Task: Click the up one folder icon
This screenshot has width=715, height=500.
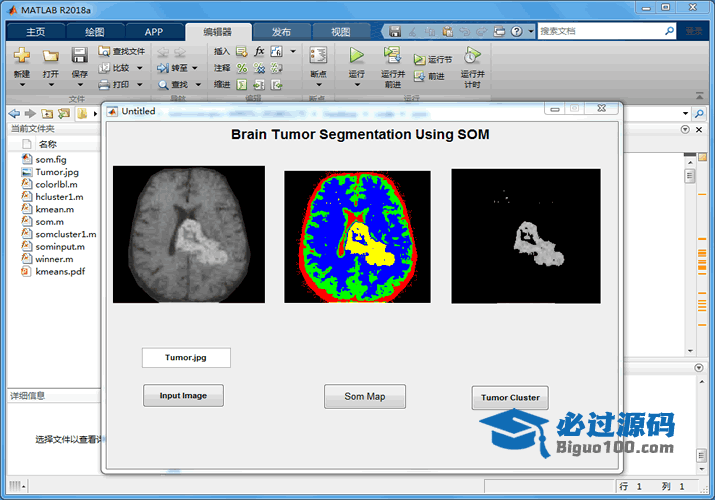Action: [x=47, y=113]
